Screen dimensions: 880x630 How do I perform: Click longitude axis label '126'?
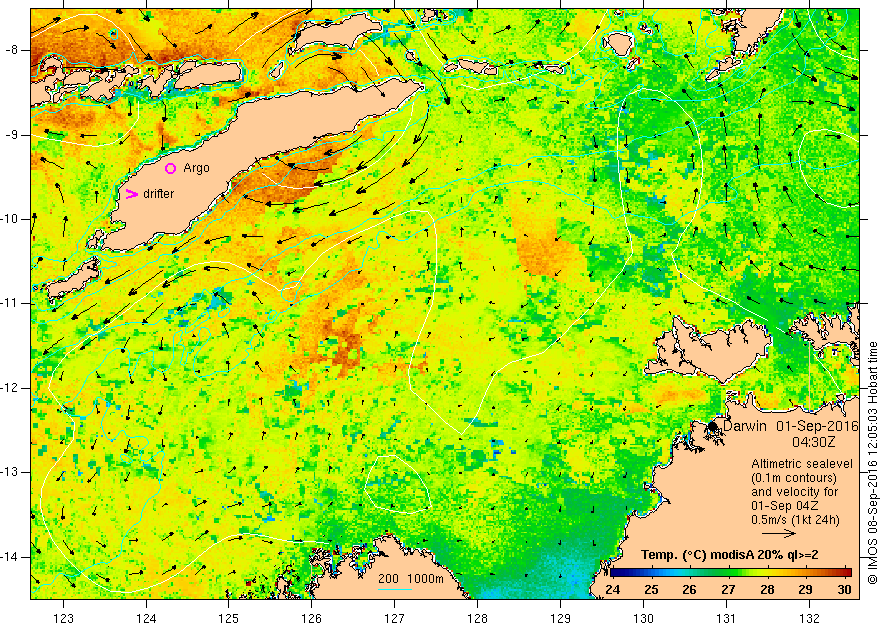coord(311,618)
